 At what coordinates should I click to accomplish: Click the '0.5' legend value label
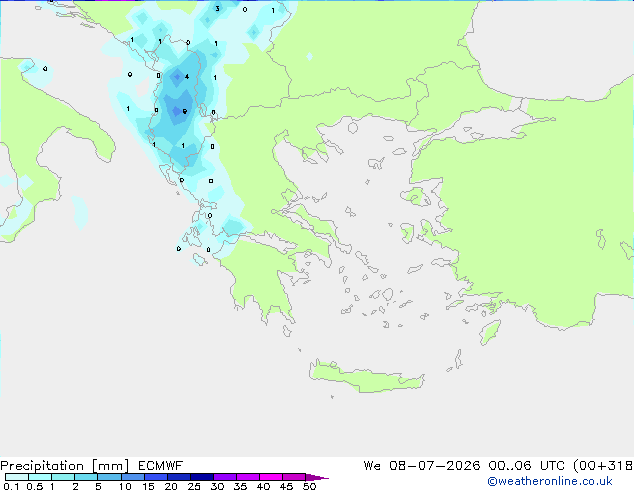click(34, 486)
